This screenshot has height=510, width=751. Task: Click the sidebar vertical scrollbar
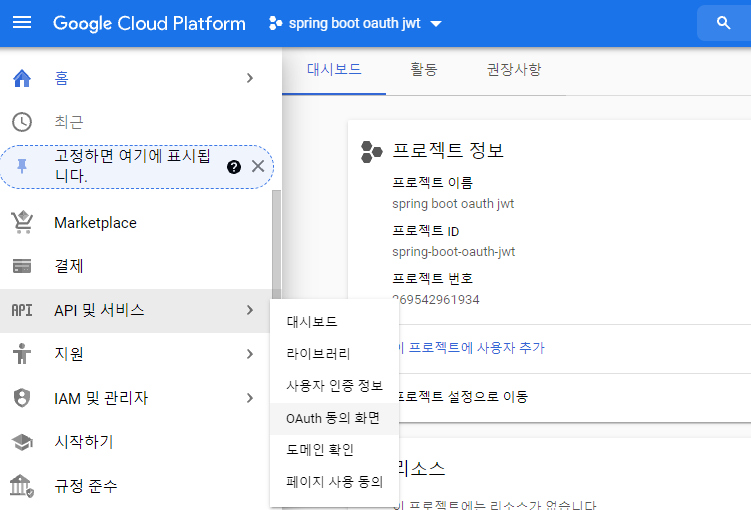coord(276,244)
